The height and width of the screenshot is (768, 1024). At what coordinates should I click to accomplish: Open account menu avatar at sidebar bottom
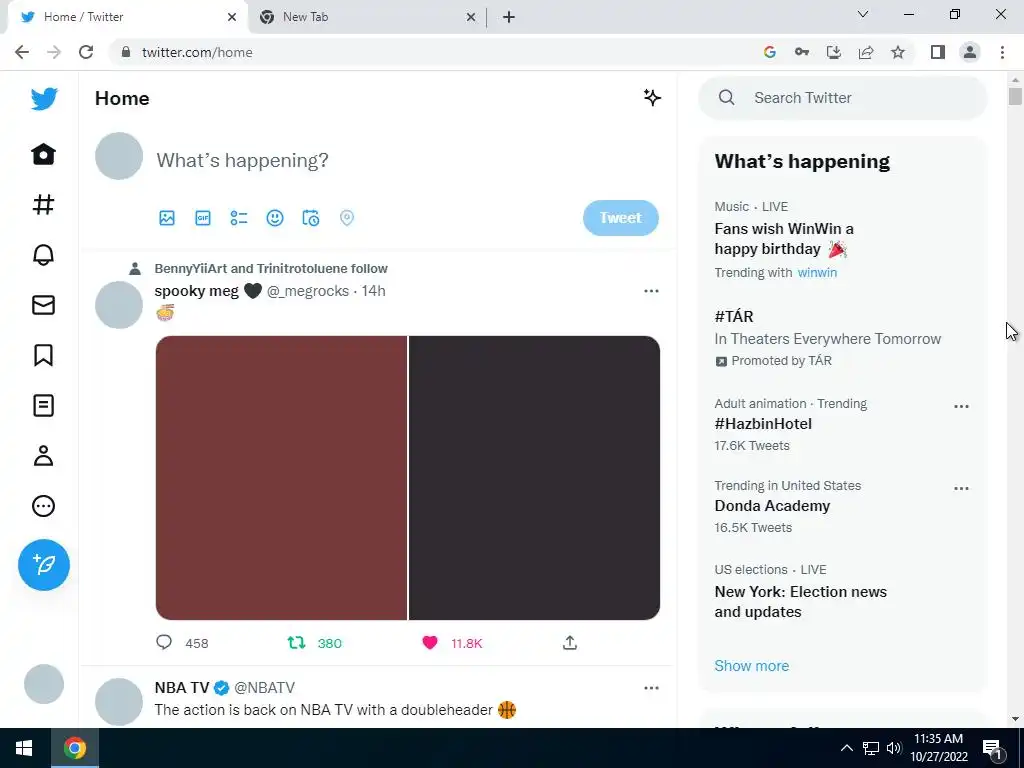[x=44, y=684]
